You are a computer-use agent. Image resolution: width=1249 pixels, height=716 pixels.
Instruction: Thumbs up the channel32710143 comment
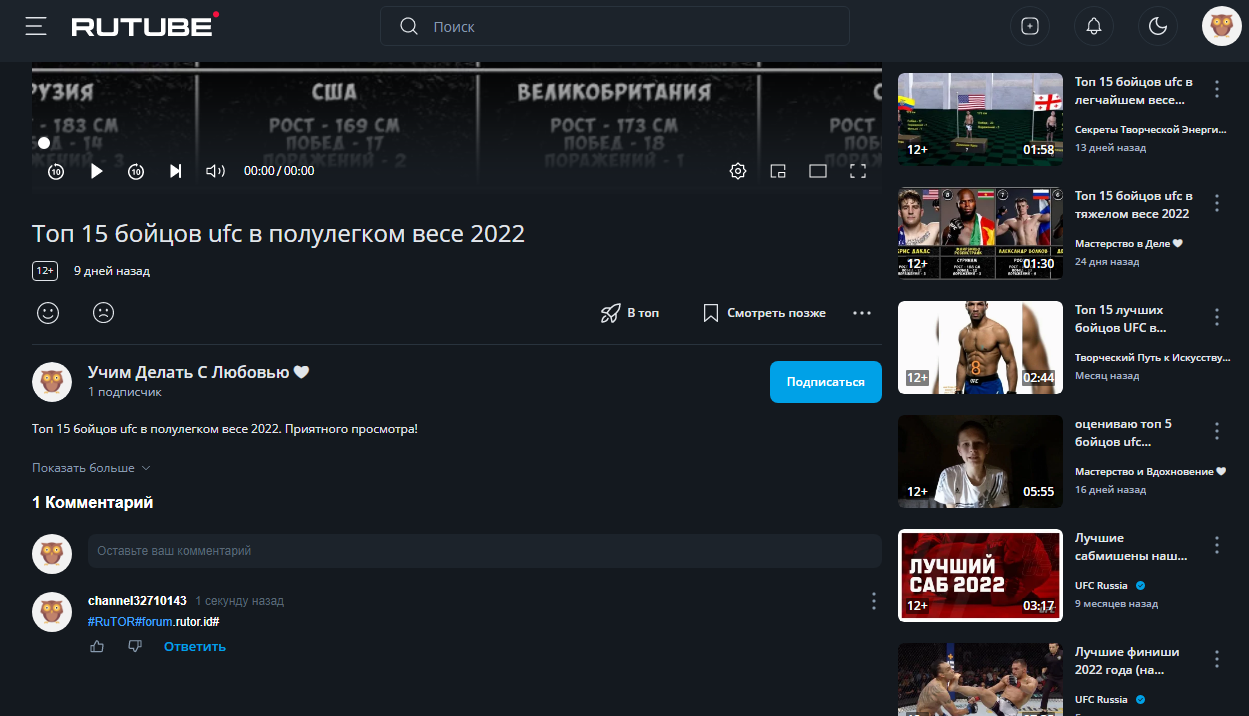click(97, 647)
